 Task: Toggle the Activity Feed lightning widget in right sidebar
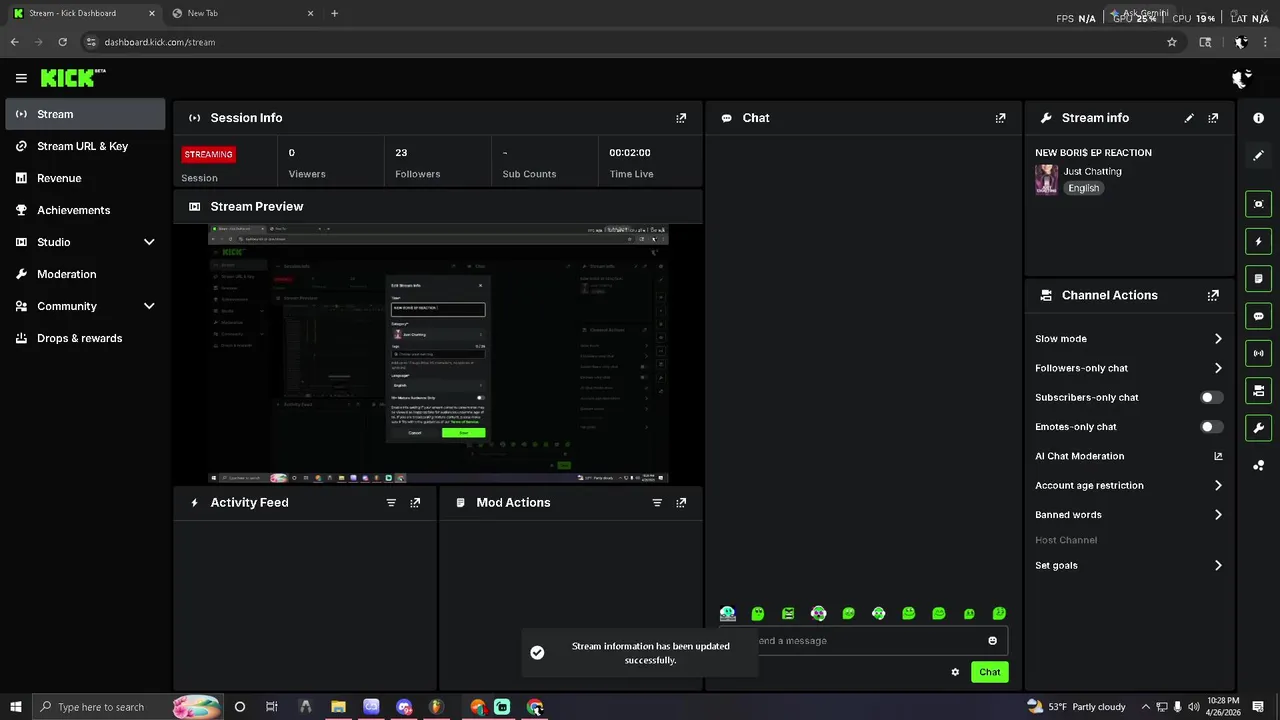pos(1258,241)
